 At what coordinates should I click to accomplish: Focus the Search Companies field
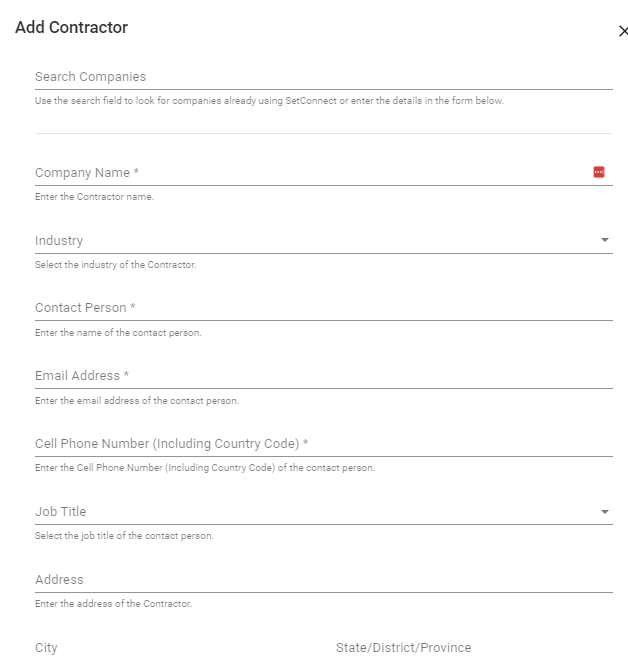324,77
